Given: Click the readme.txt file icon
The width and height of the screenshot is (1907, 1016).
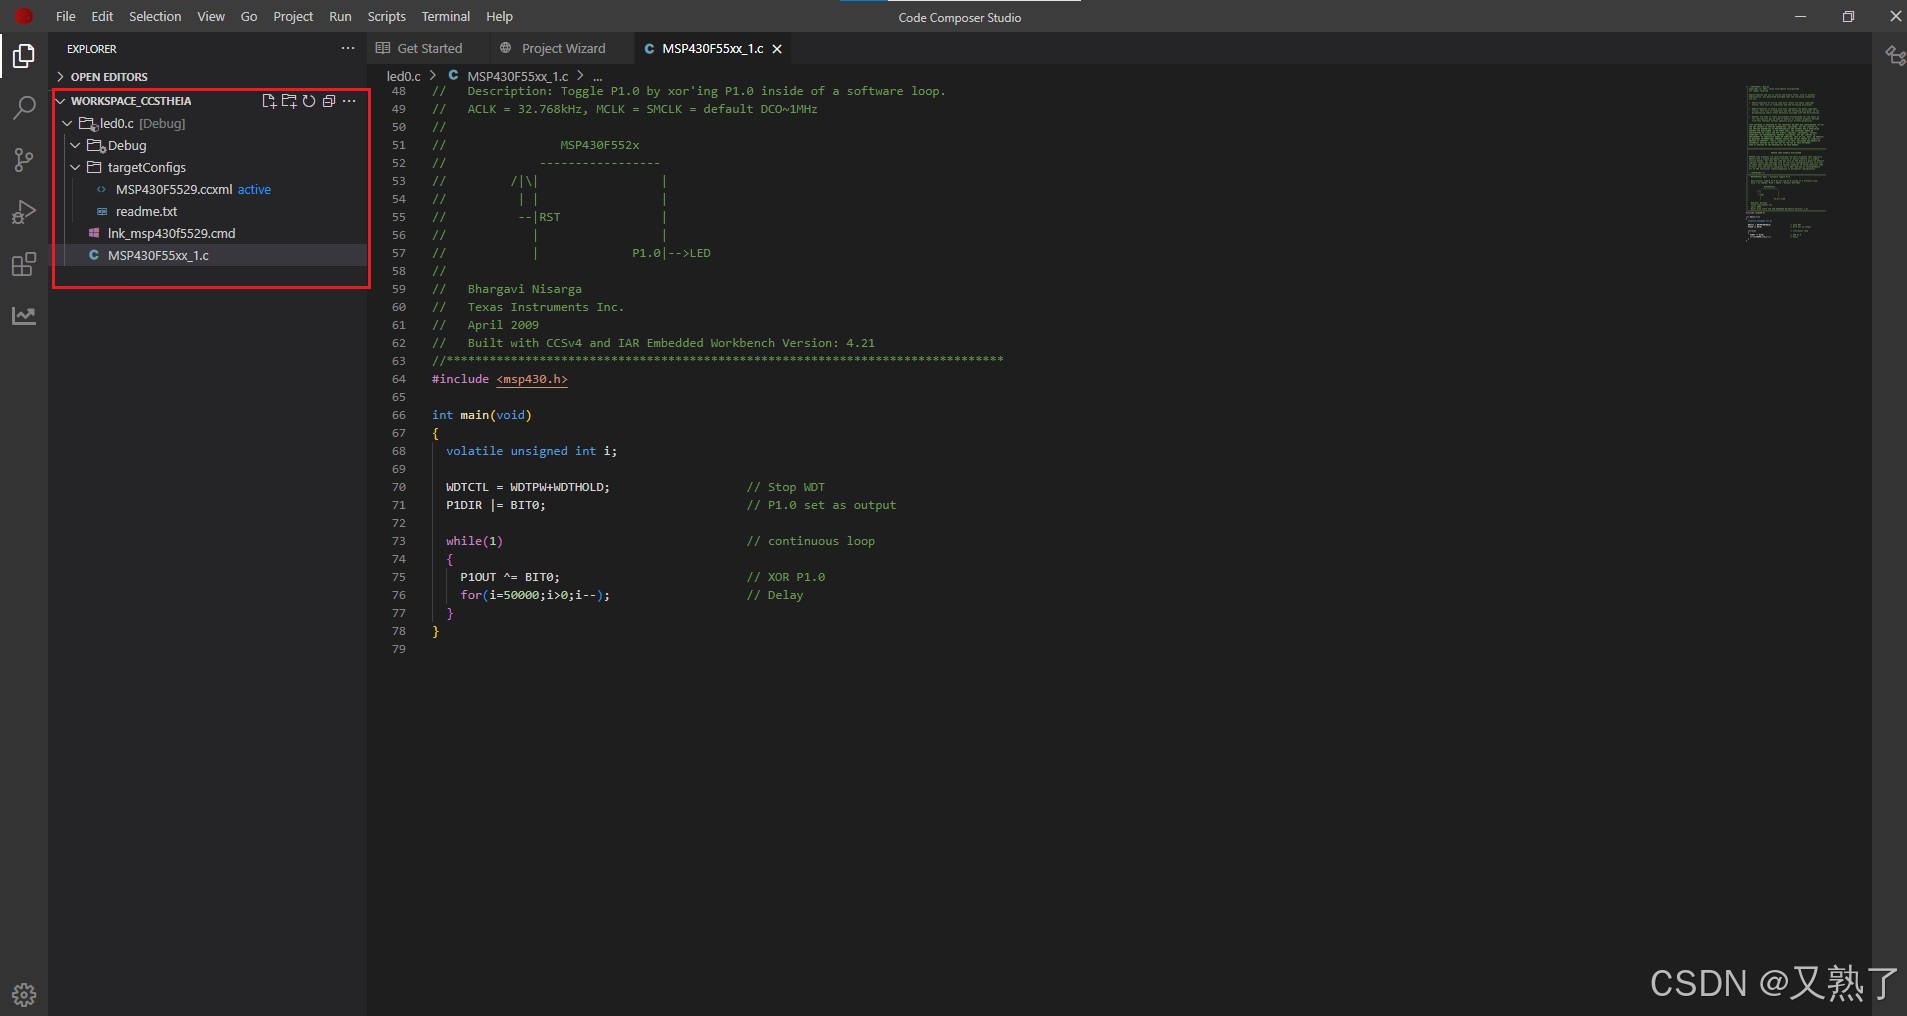Looking at the screenshot, I should click(x=102, y=211).
